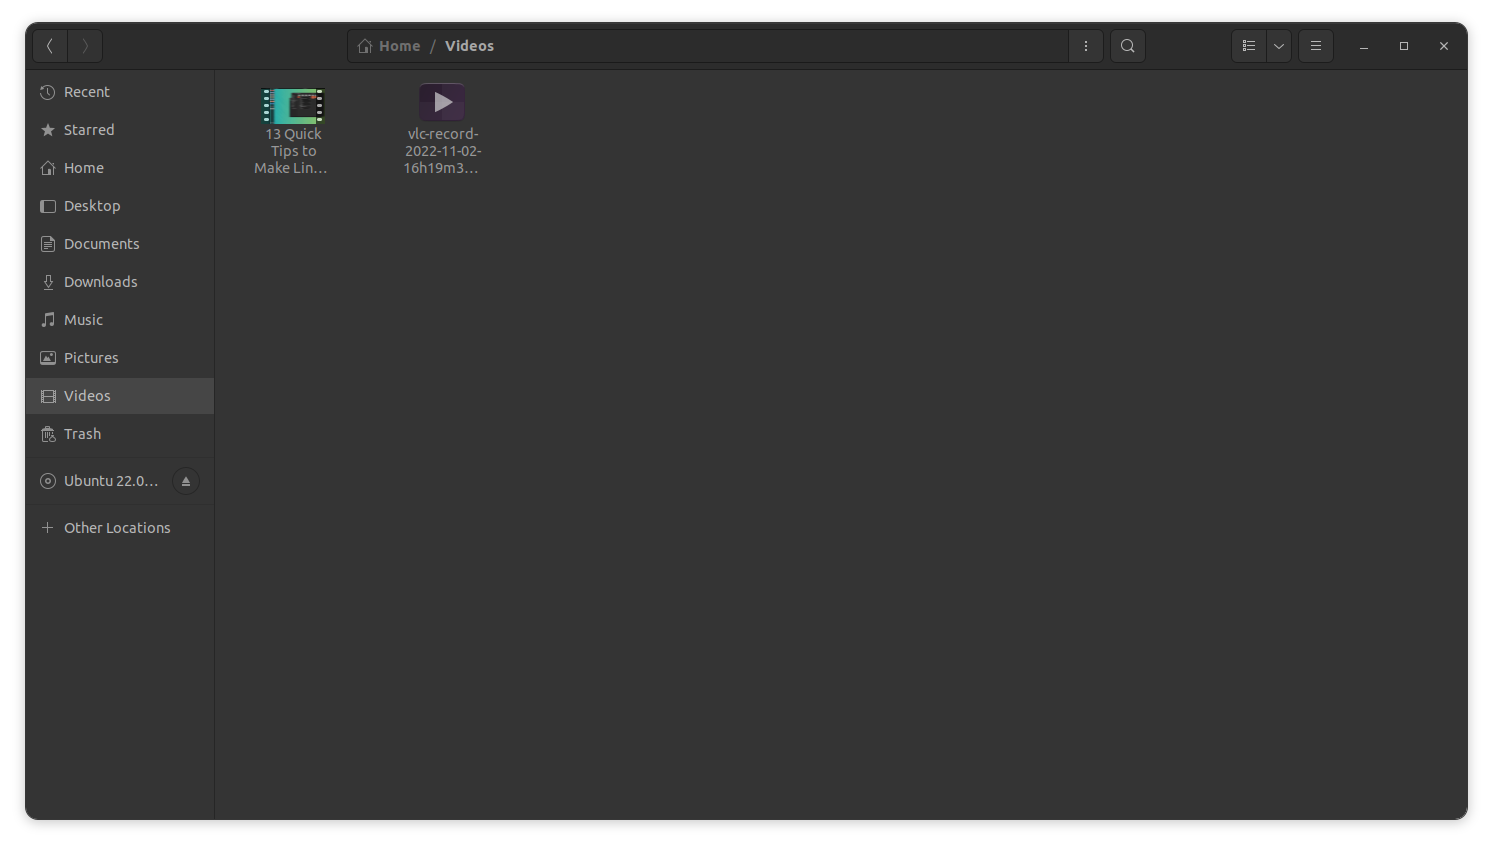The image size is (1493, 848).
Task: Open view options chevron next to list view
Action: click(1278, 45)
